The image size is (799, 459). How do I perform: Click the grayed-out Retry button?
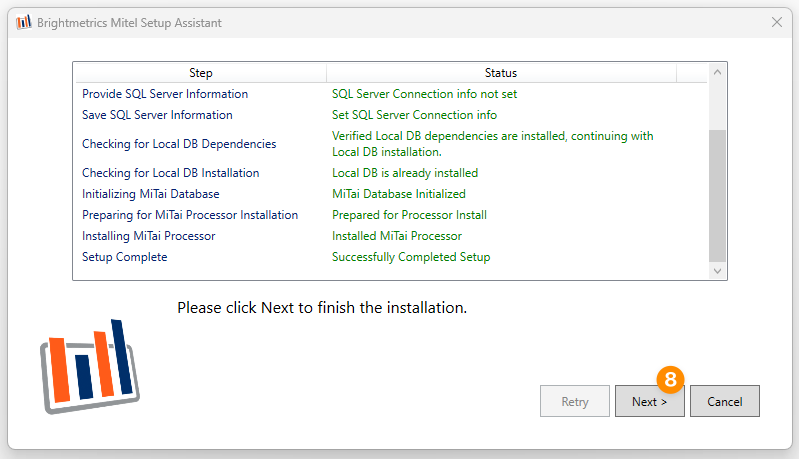point(575,401)
